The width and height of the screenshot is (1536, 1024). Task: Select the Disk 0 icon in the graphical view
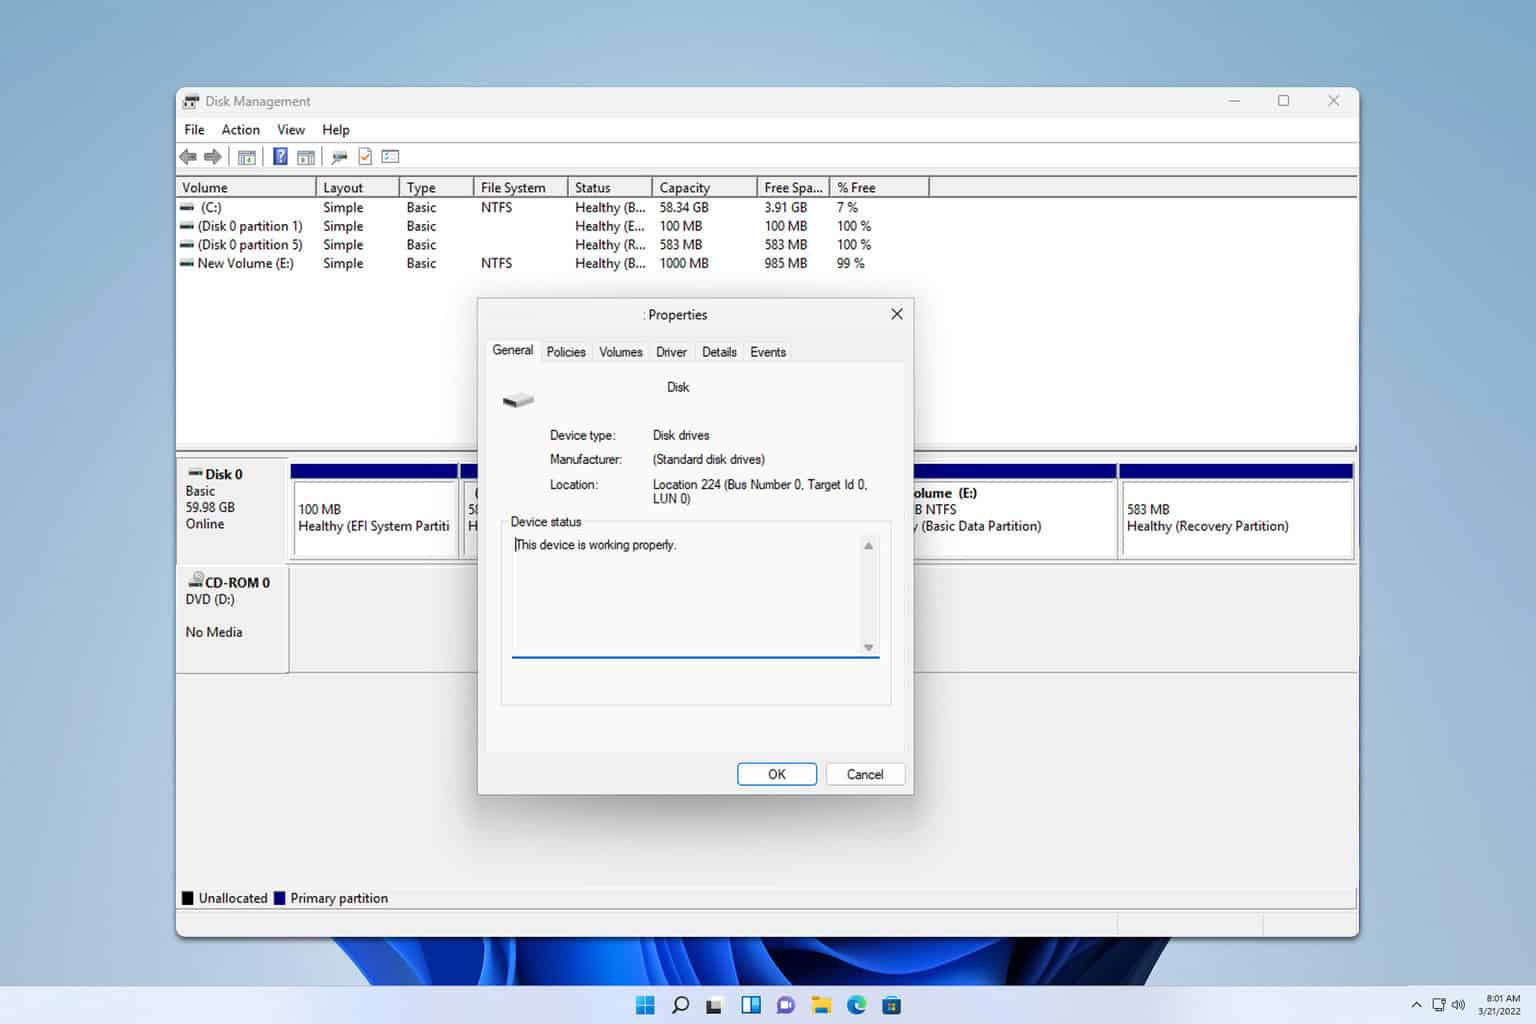pos(195,473)
